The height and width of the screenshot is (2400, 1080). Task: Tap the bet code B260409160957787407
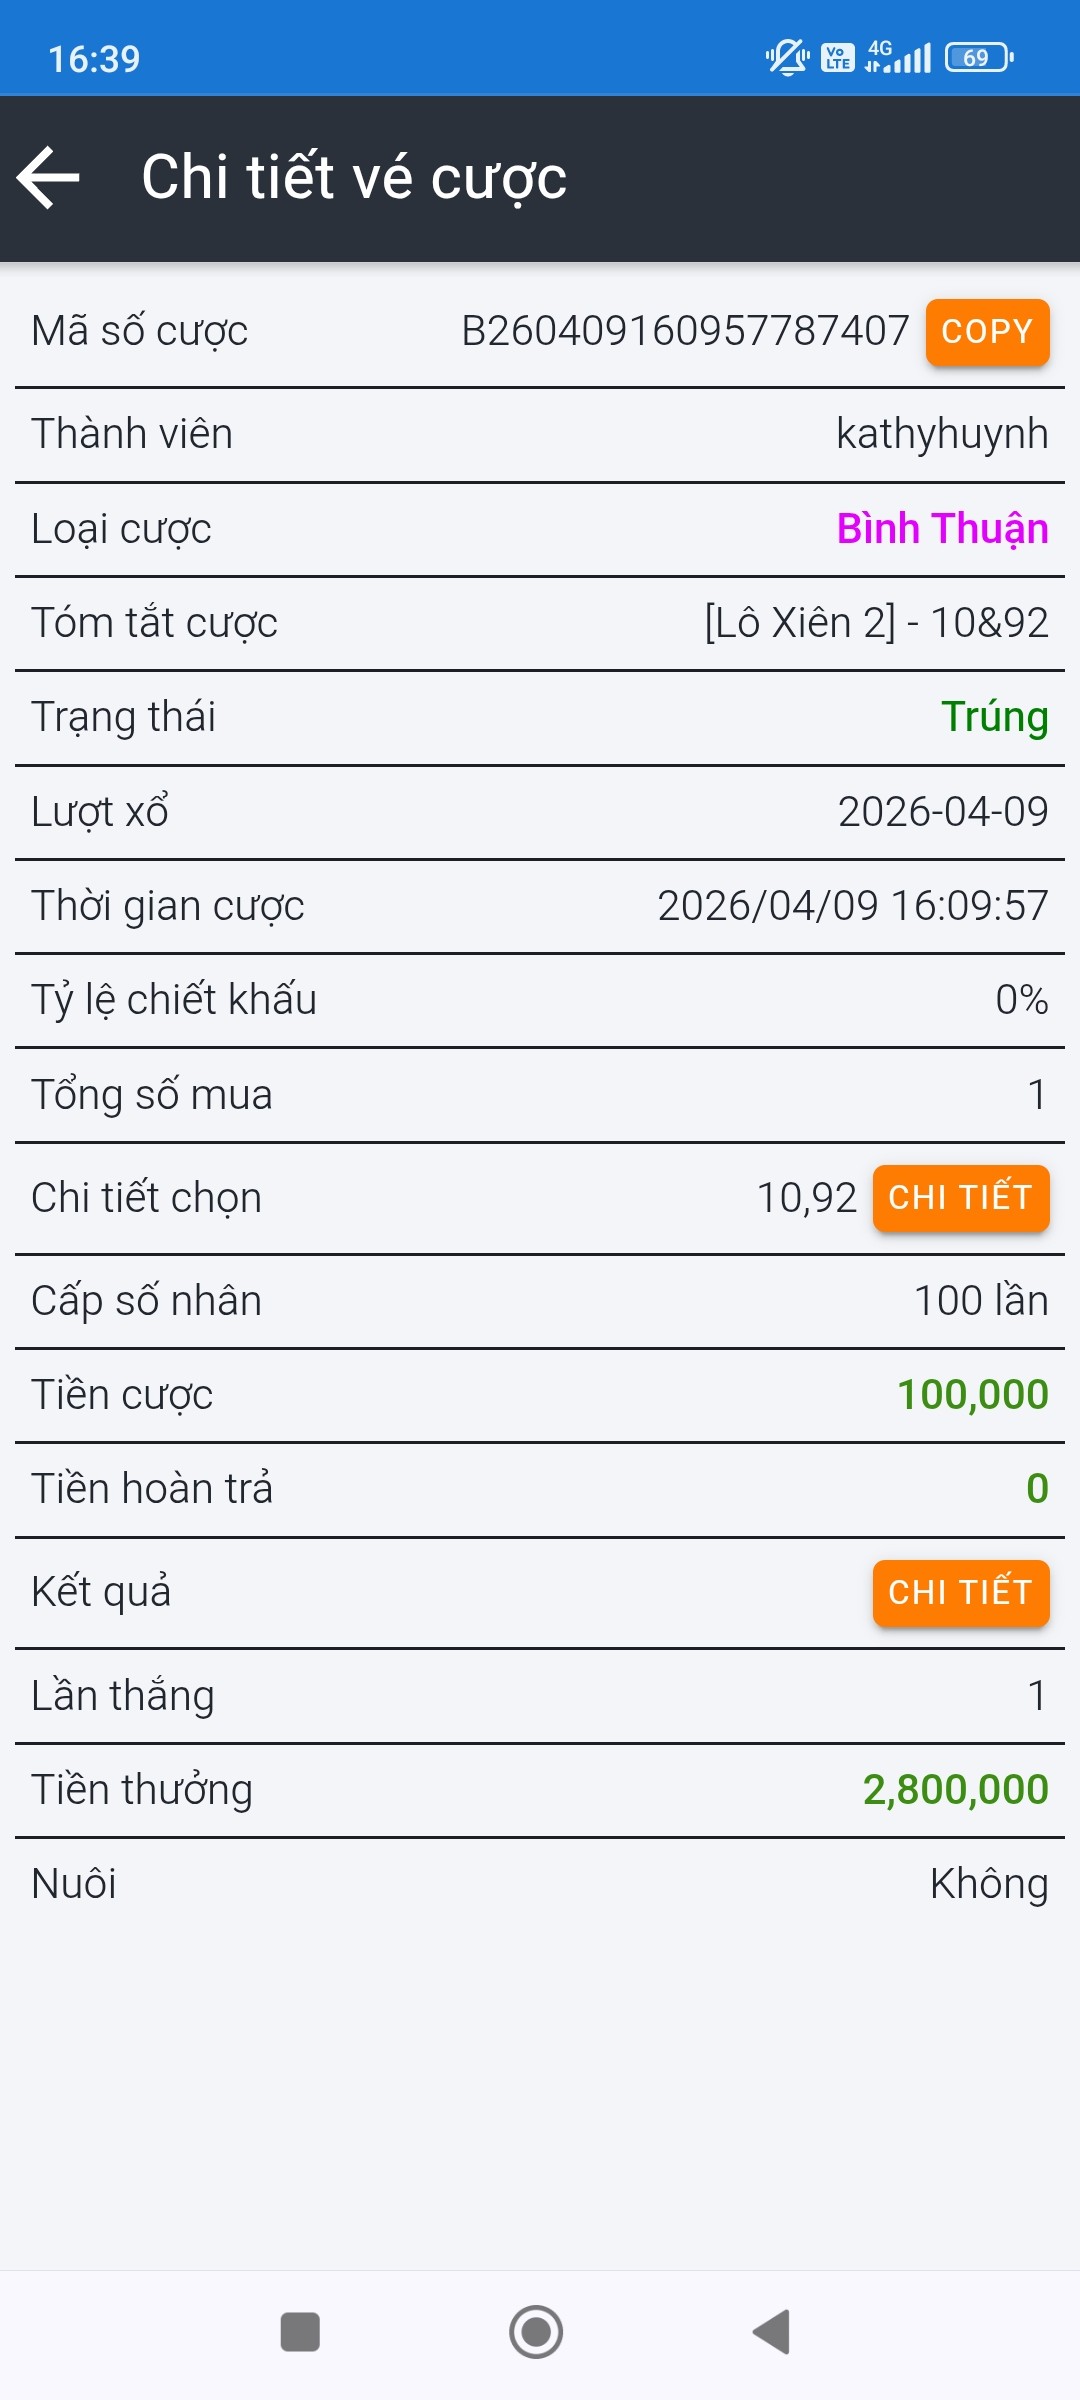685,331
